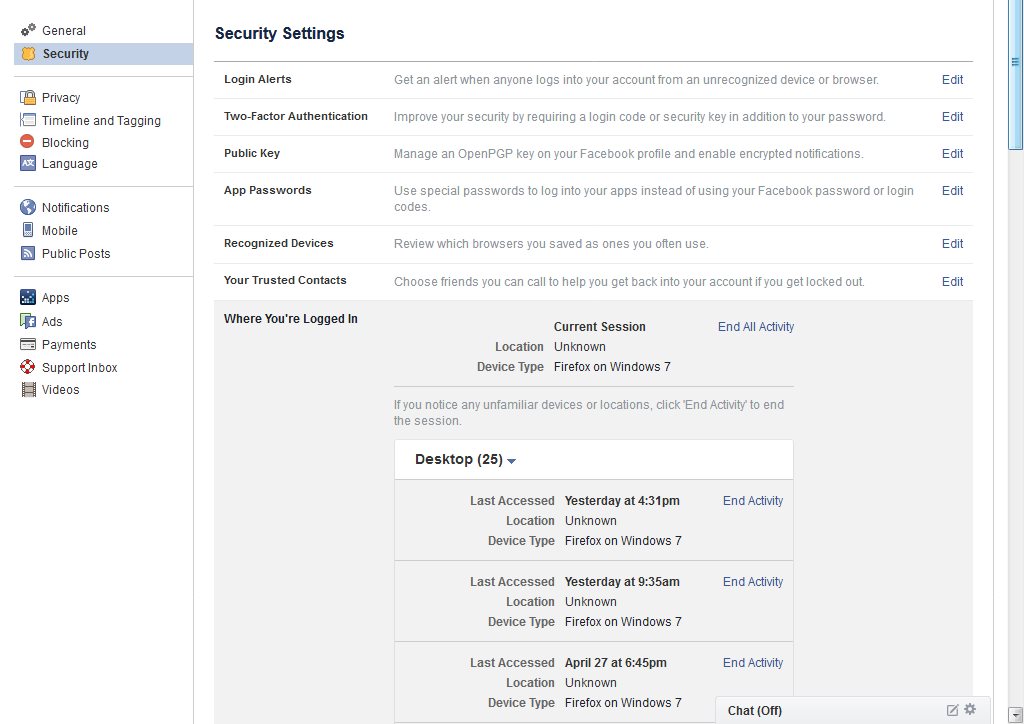Open Videos settings
The width and height of the screenshot is (1024, 724).
(x=61, y=390)
